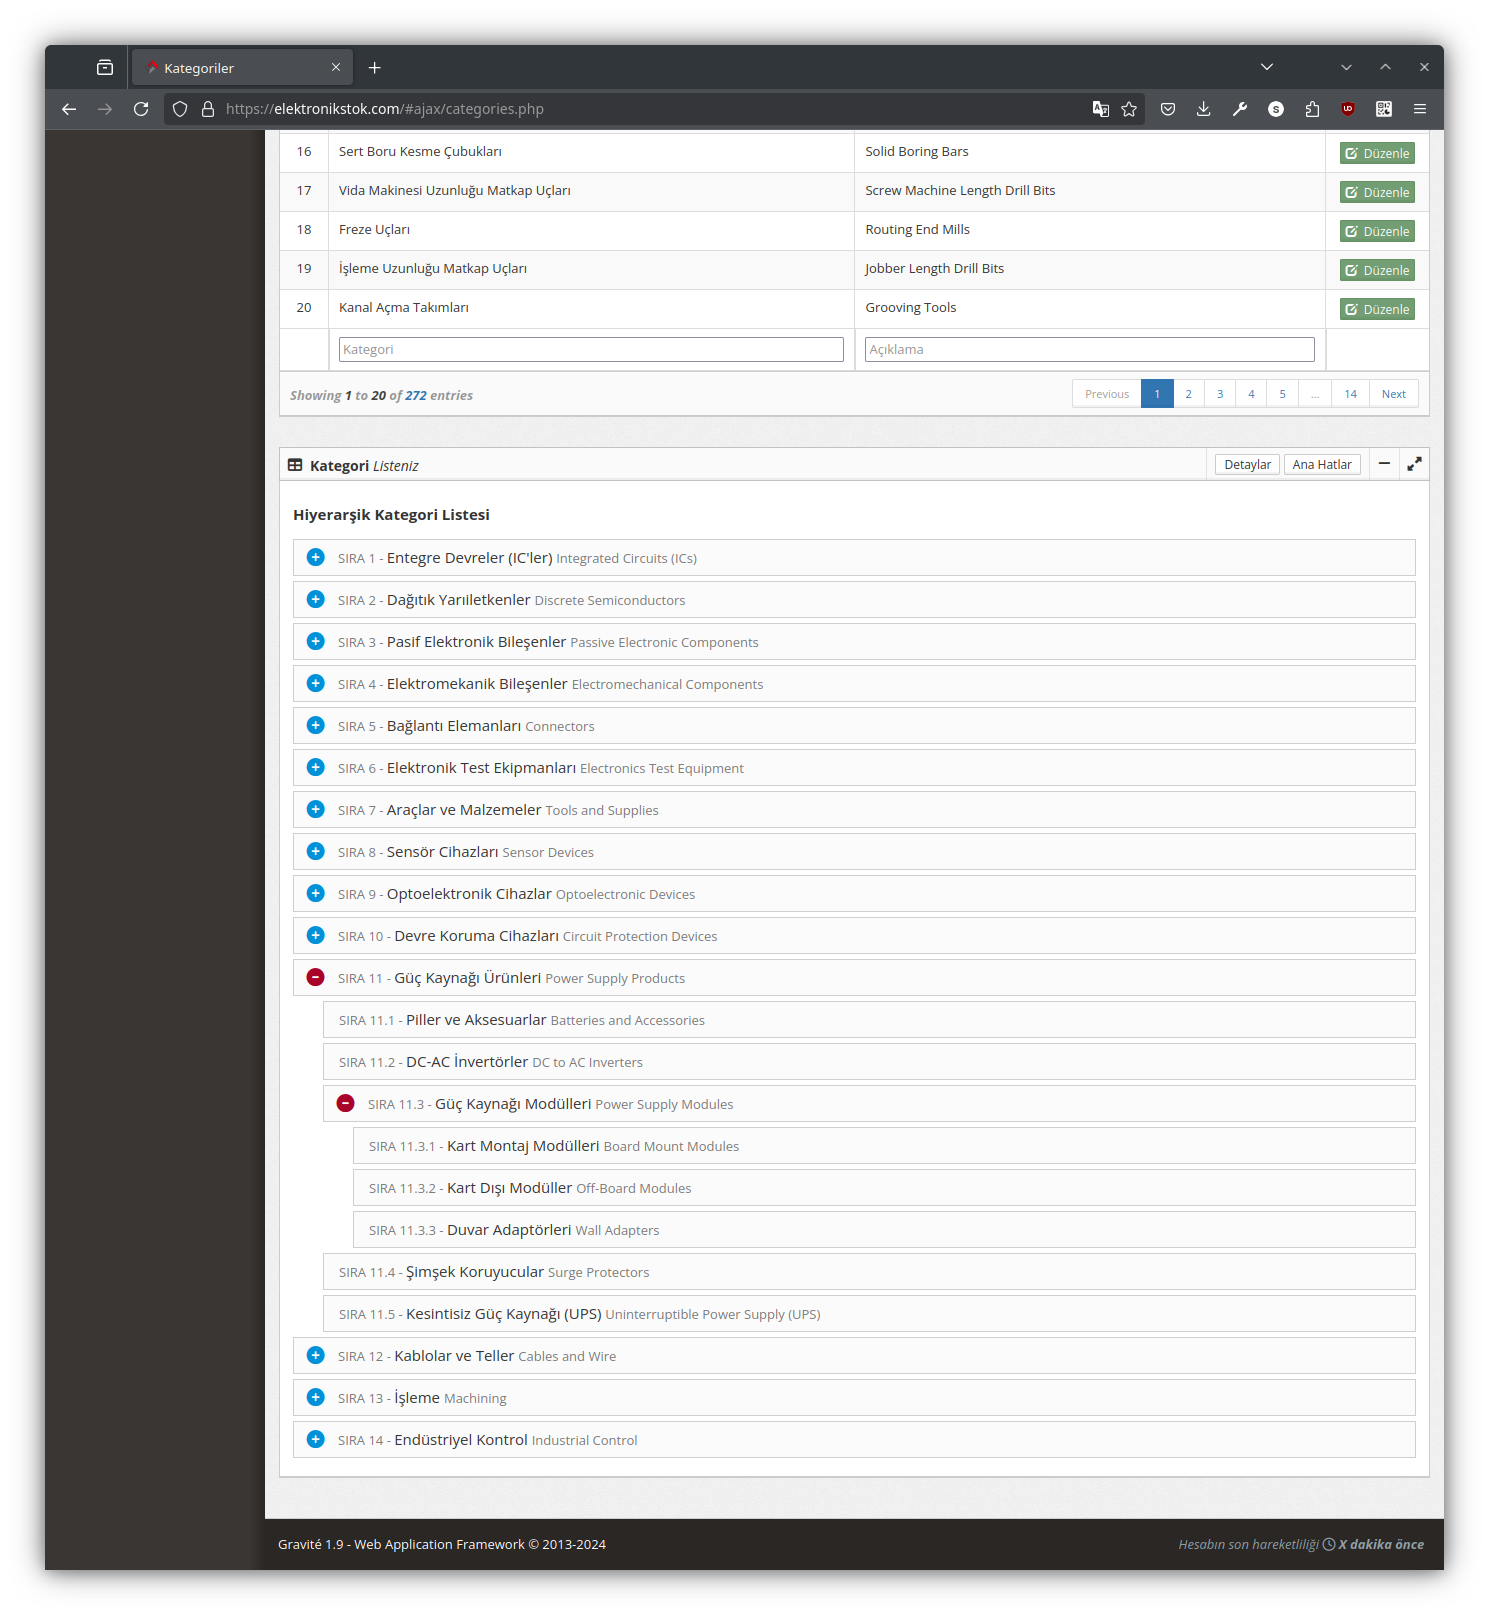Go to pagination page 4
The height and width of the screenshot is (1615, 1489).
point(1251,394)
